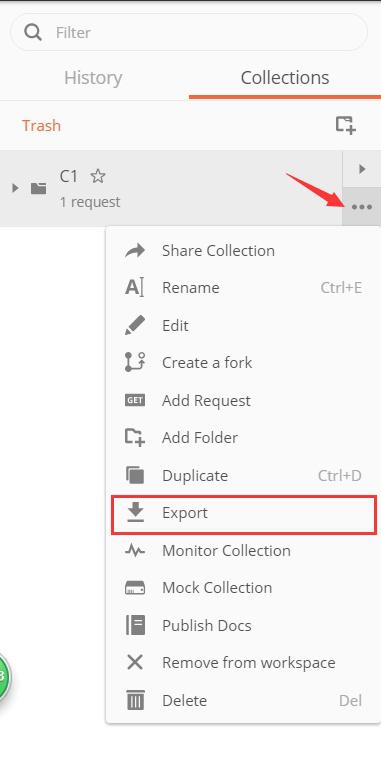Click the three-dots more actions button
This screenshot has width=381, height=769.
pyautogui.click(x=362, y=207)
